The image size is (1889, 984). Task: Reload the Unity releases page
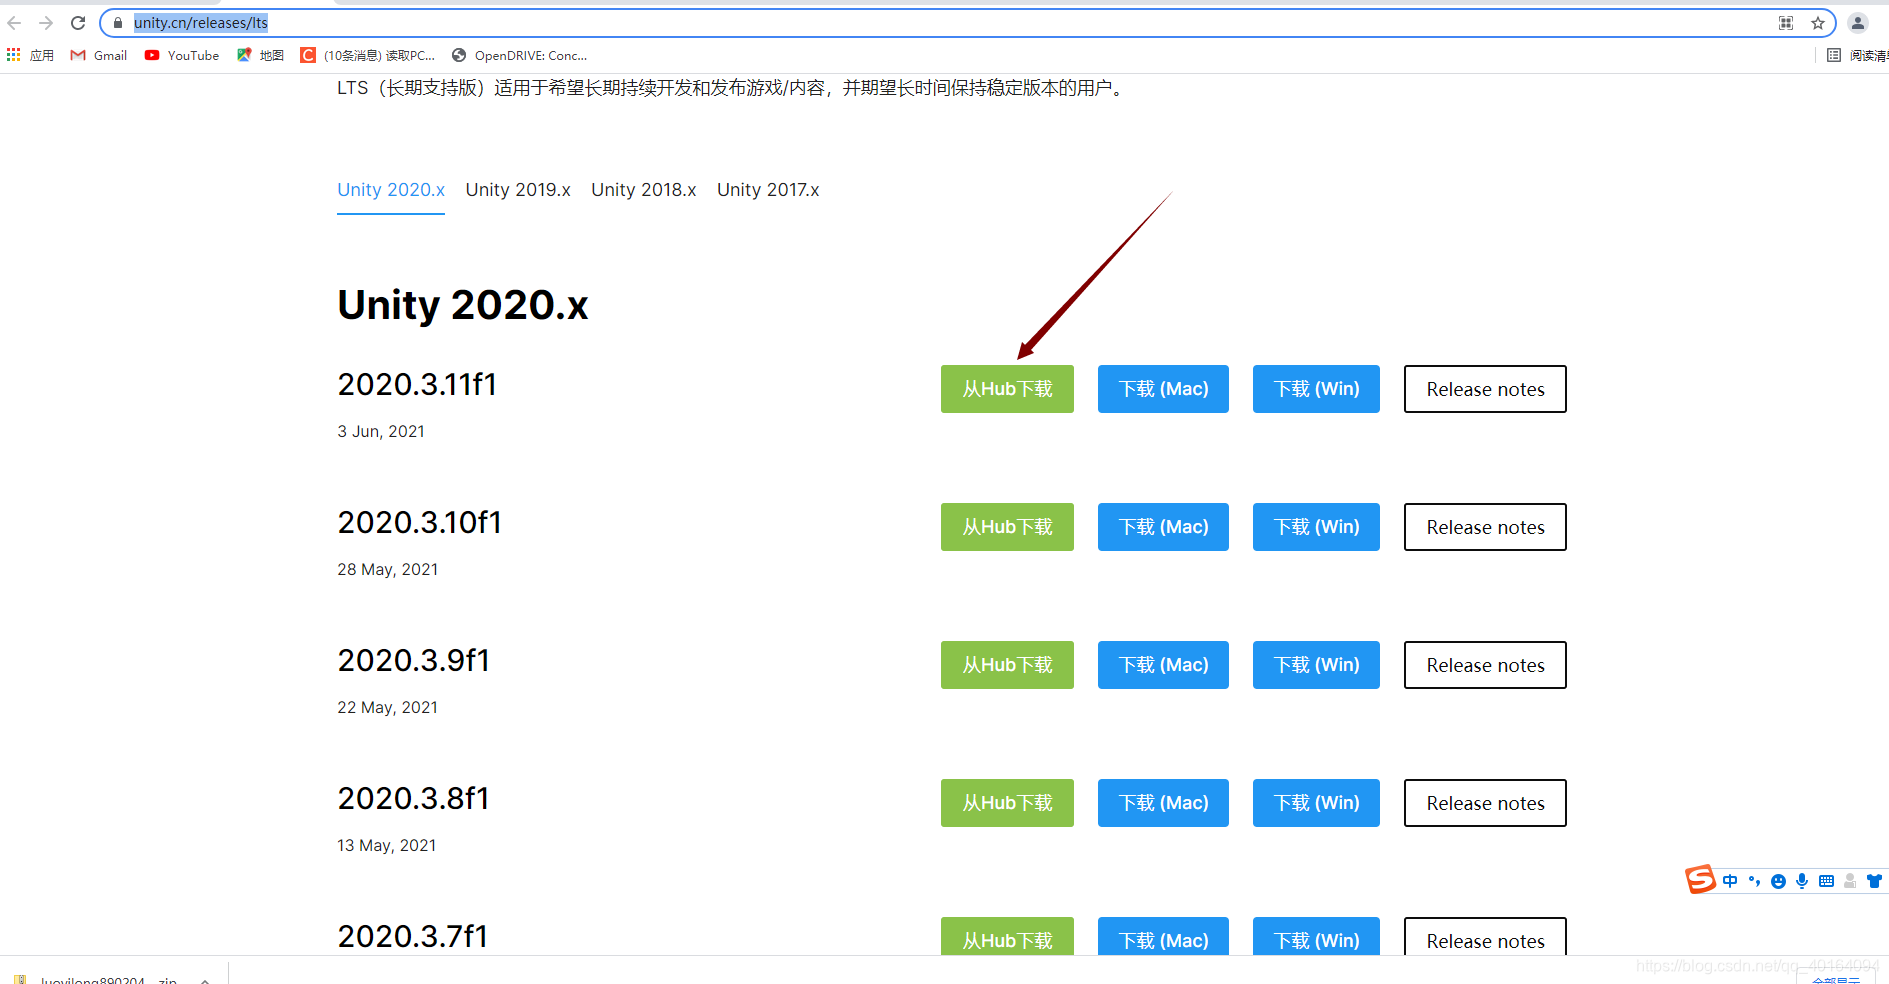coord(78,23)
